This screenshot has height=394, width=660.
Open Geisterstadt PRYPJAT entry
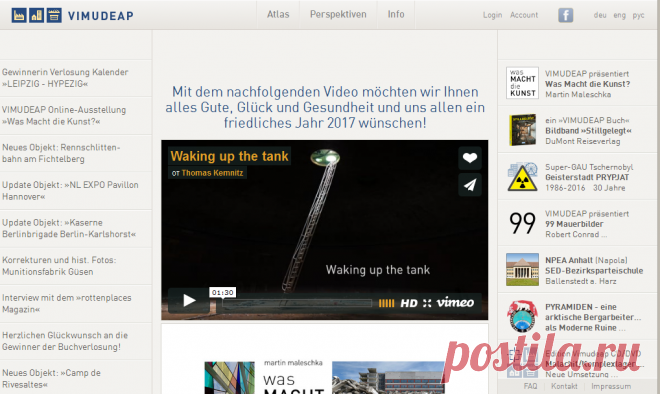(x=589, y=178)
